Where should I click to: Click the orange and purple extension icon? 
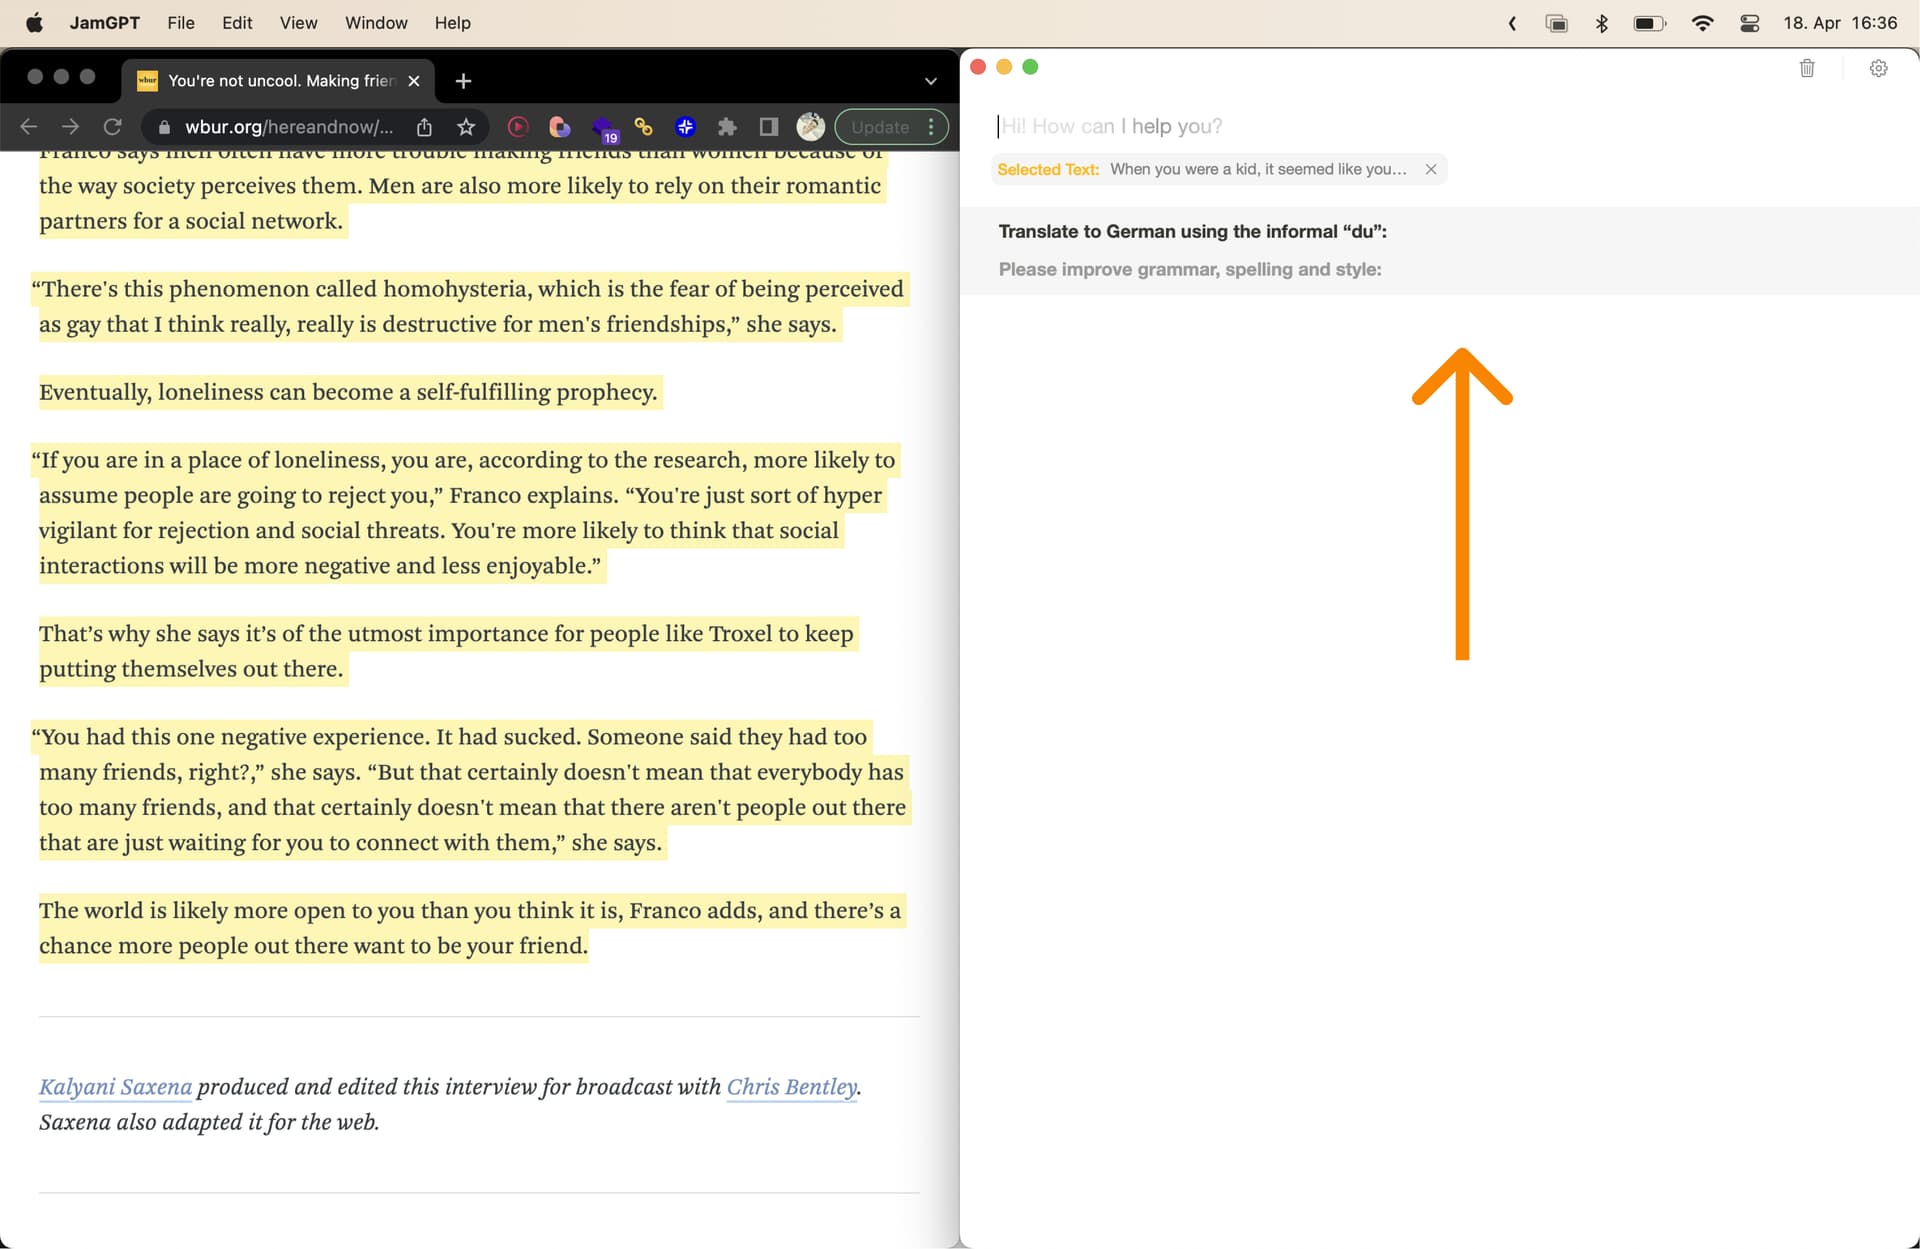[560, 127]
